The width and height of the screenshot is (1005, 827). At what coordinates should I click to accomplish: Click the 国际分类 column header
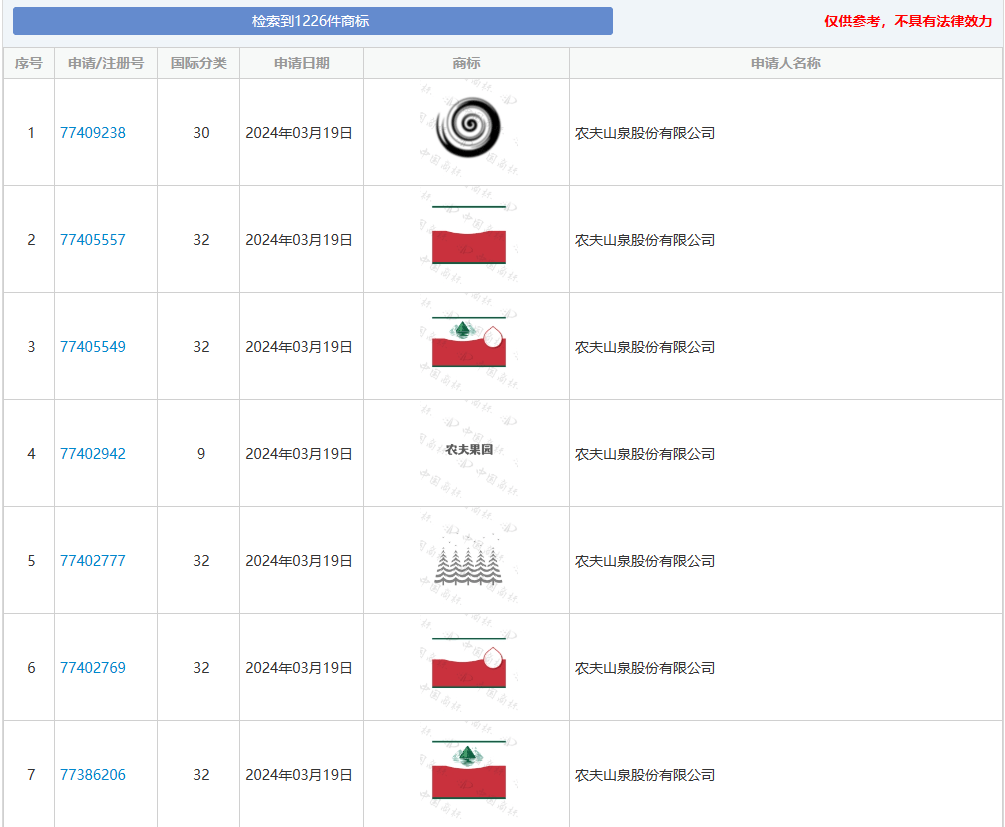(x=198, y=63)
